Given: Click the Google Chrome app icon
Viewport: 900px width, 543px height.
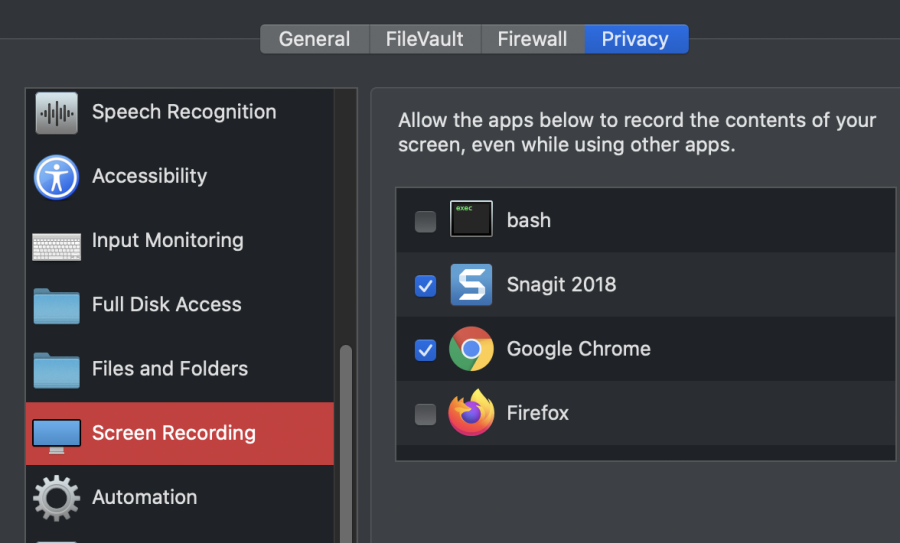Looking at the screenshot, I should [471, 349].
